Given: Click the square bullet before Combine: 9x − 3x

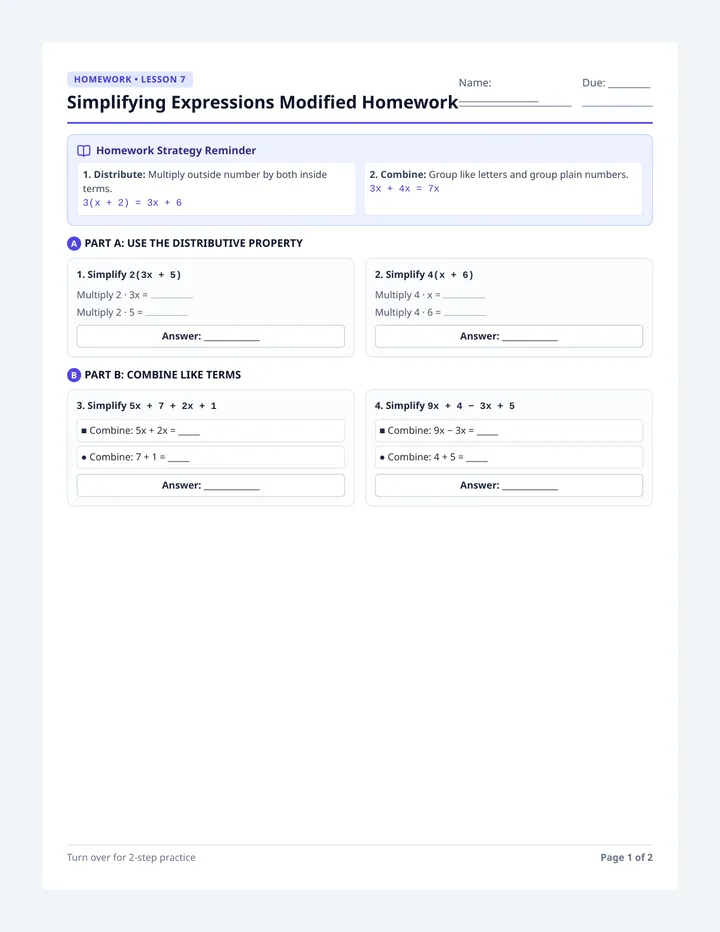Looking at the screenshot, I should 382,431.
